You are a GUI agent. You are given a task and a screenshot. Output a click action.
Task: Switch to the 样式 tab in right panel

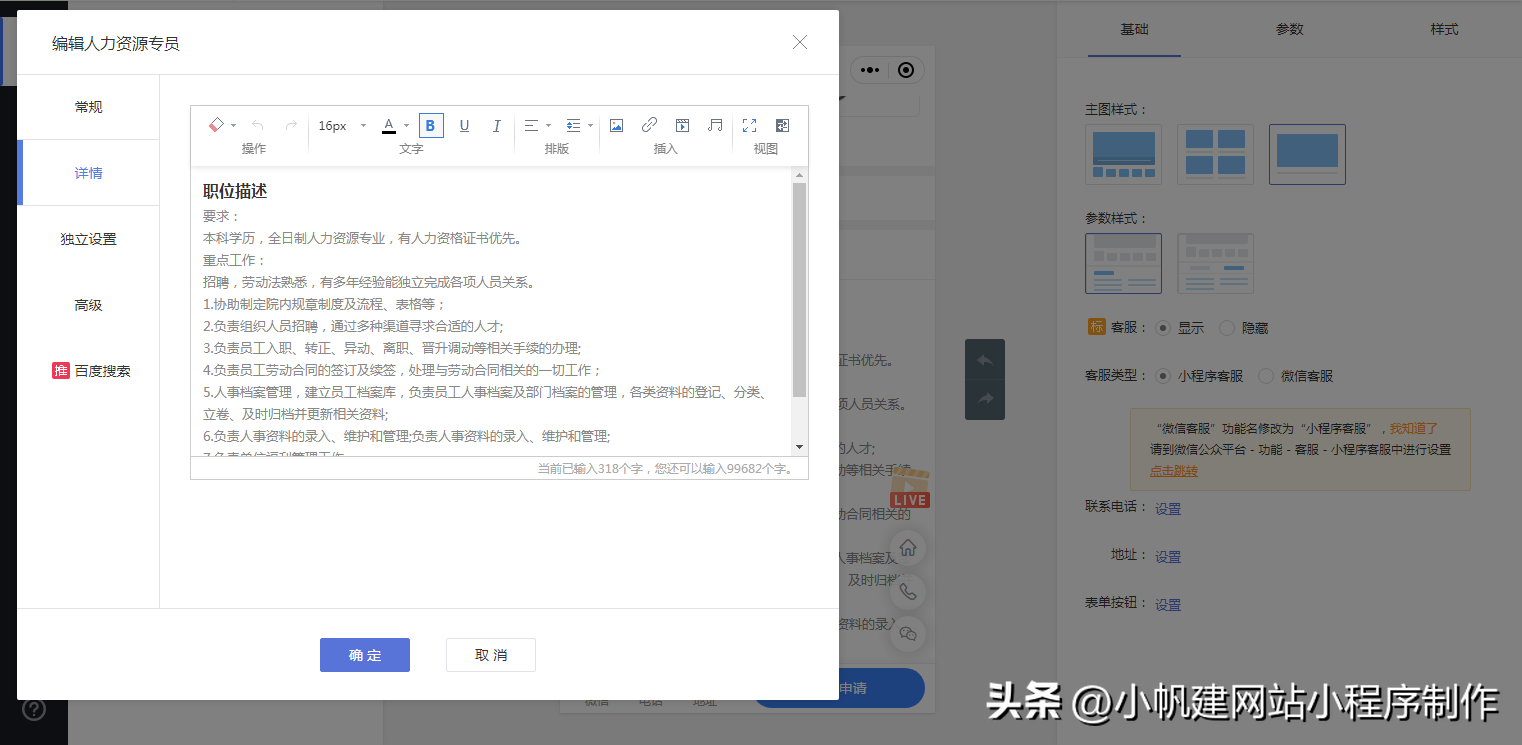coord(1444,29)
